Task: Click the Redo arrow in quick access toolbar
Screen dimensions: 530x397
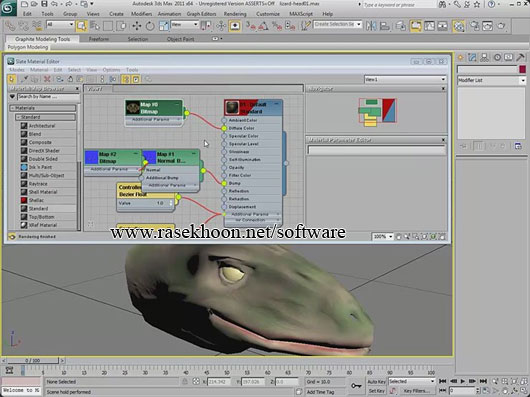Action: tap(69, 4)
